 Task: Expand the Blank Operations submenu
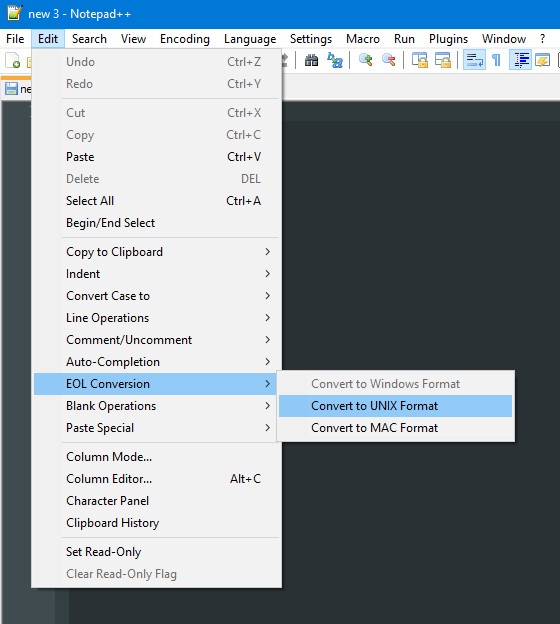155,406
